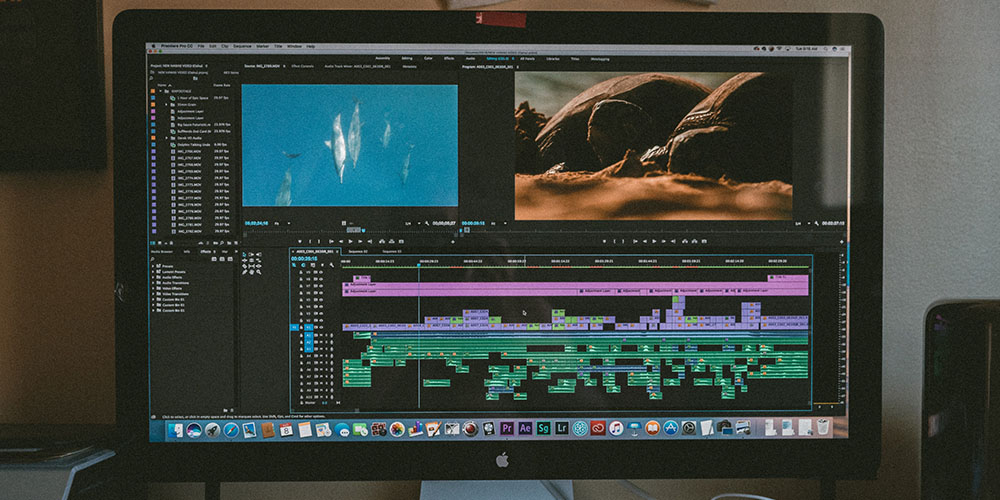
Task: Open Program monitor playback resolution dropdown
Action: (x=803, y=223)
